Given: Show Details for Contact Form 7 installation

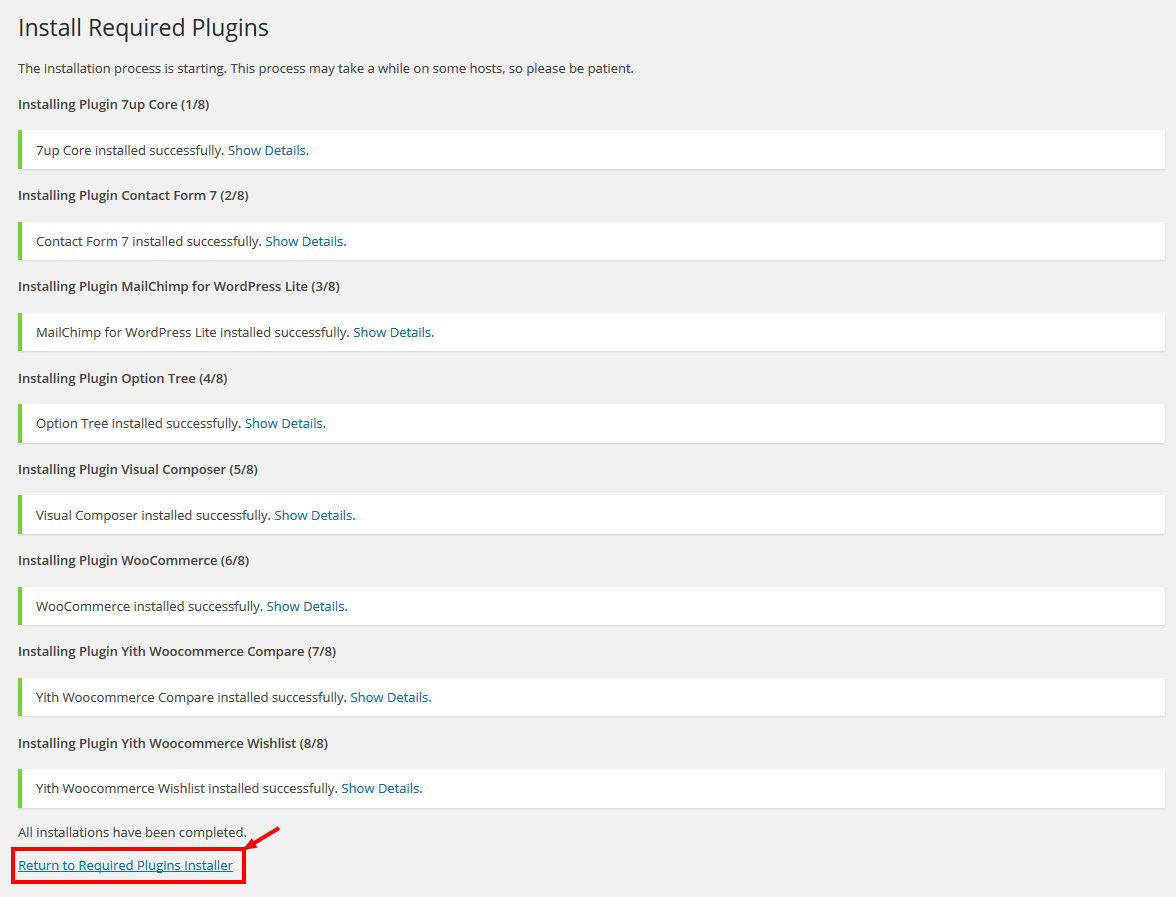Looking at the screenshot, I should coord(304,242).
